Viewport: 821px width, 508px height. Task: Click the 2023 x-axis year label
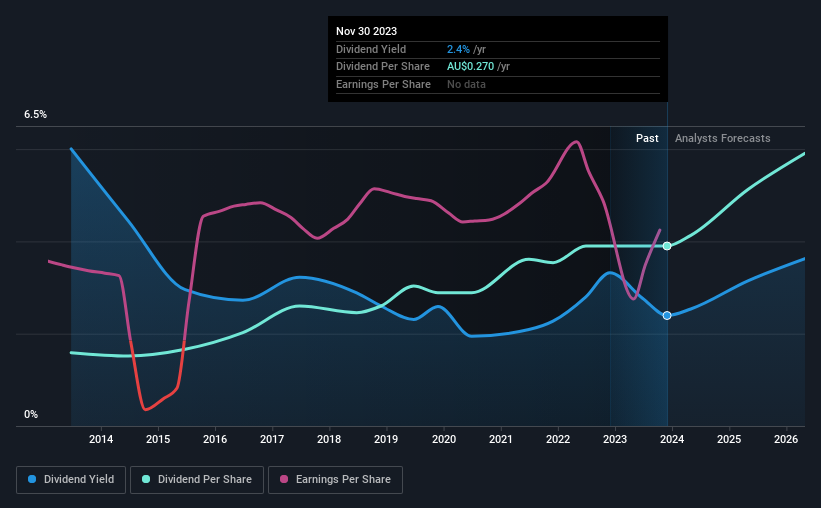point(615,439)
